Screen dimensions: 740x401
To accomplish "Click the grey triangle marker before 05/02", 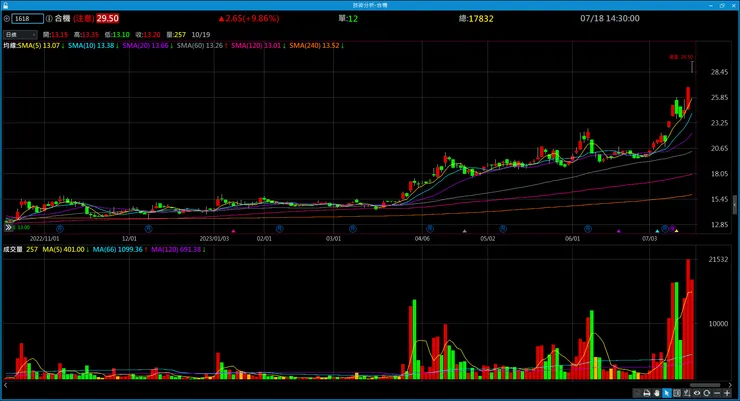I will pos(464,231).
